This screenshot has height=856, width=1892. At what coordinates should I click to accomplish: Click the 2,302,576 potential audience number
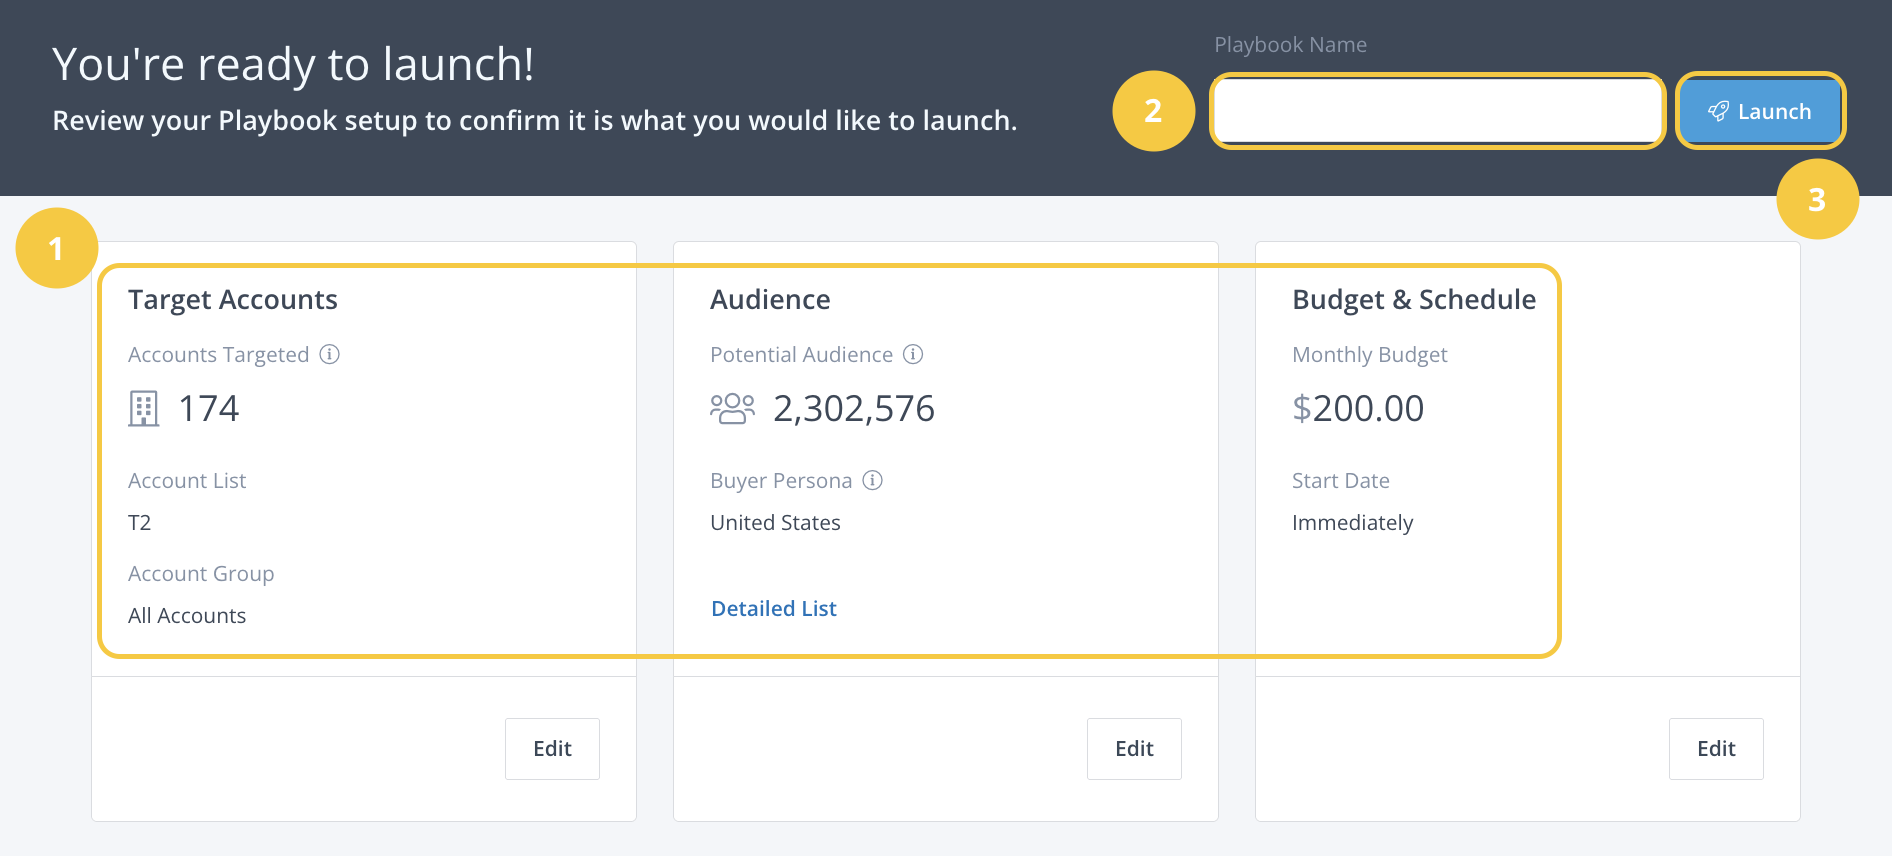tap(854, 408)
